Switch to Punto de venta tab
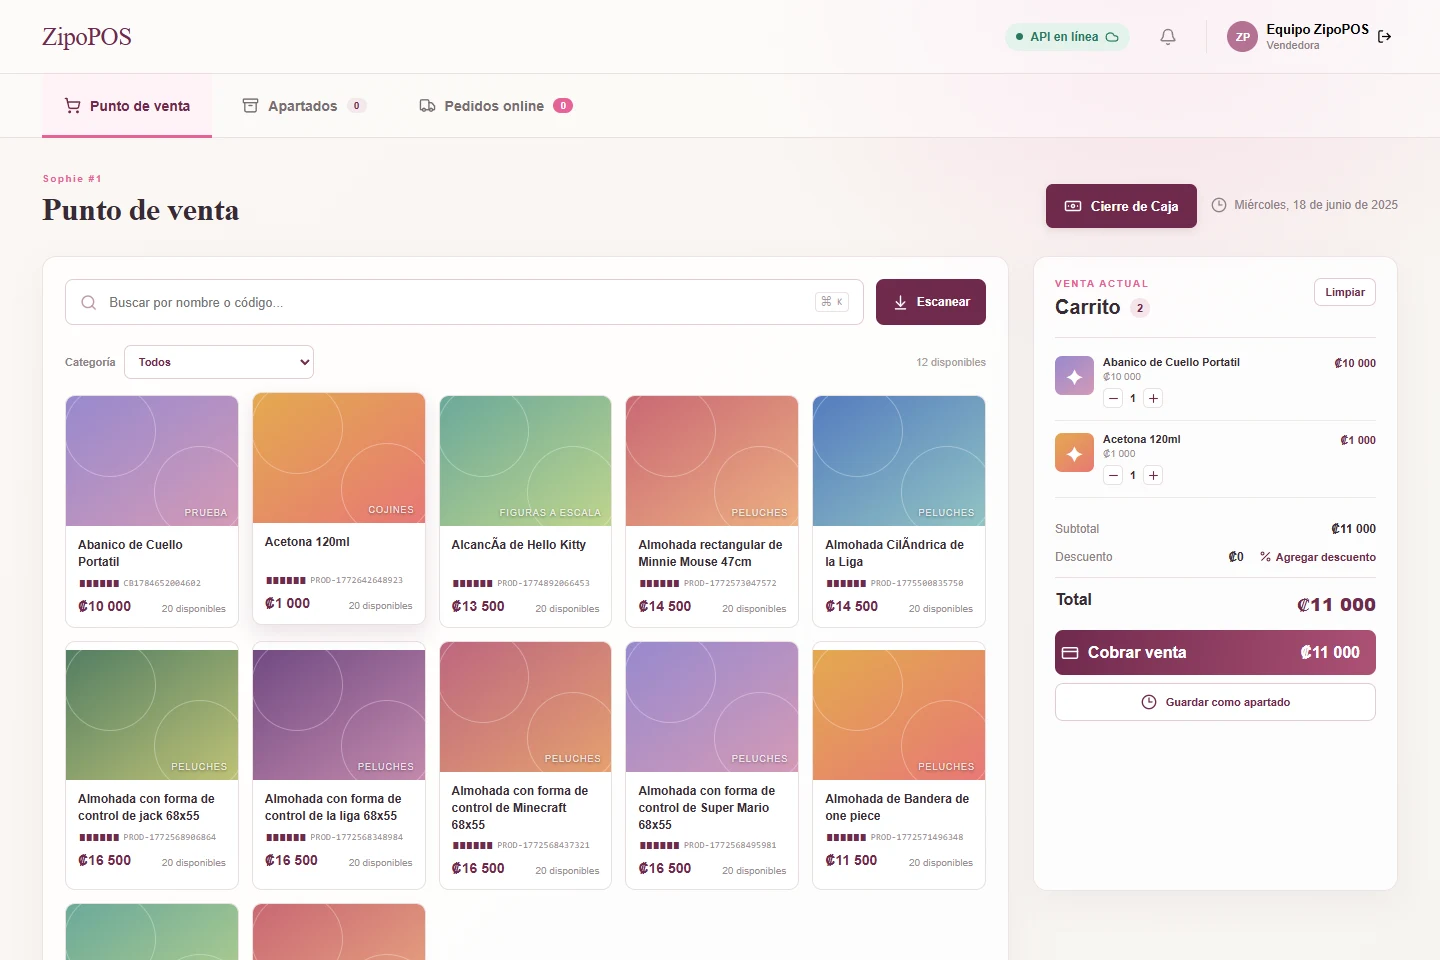The width and height of the screenshot is (1440, 960). tap(127, 106)
